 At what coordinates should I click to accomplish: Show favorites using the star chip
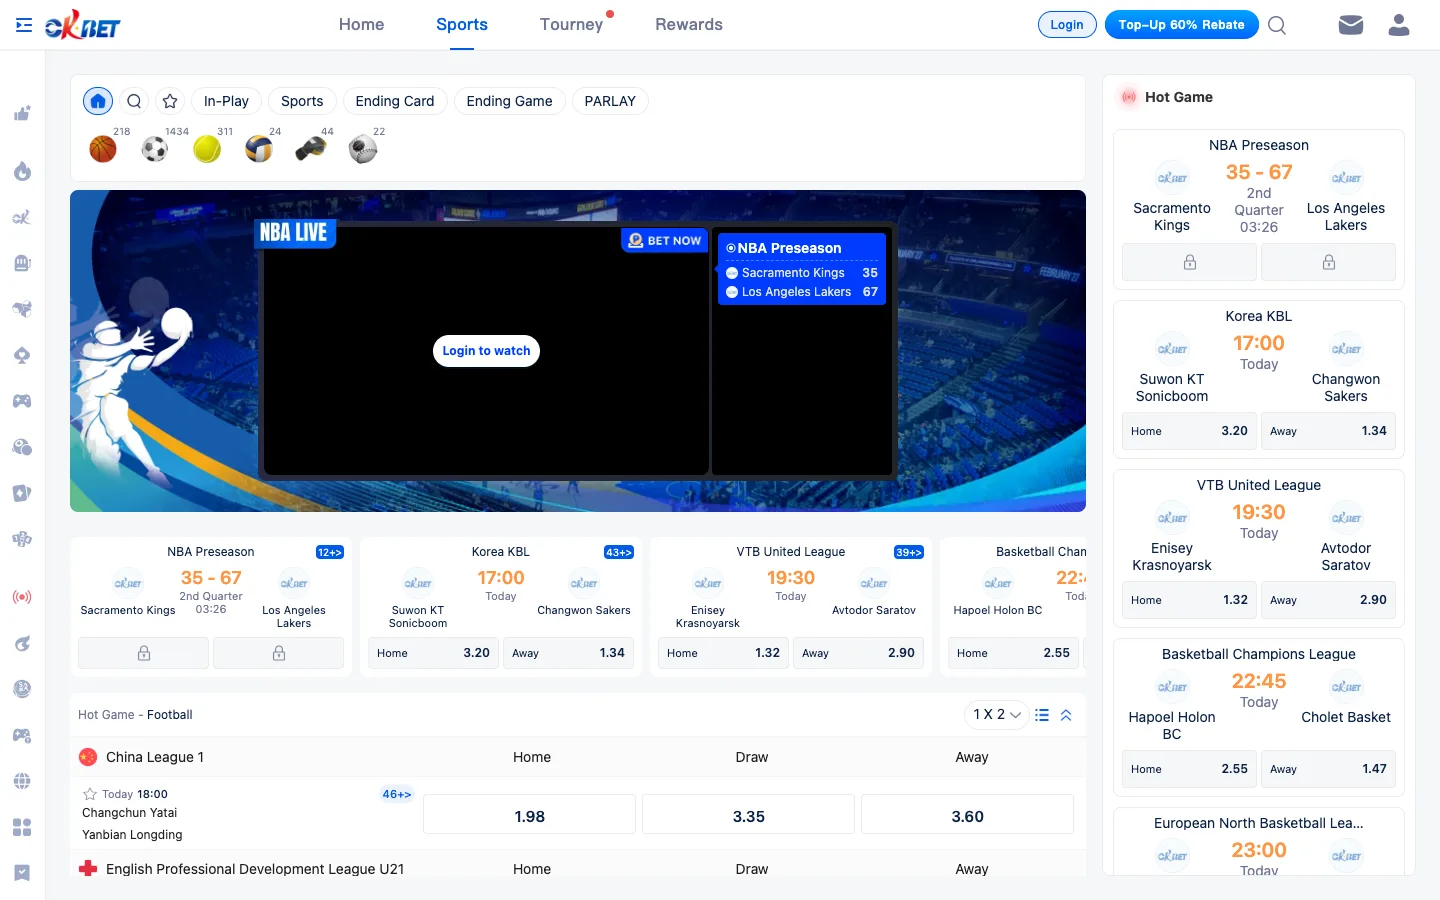click(170, 101)
